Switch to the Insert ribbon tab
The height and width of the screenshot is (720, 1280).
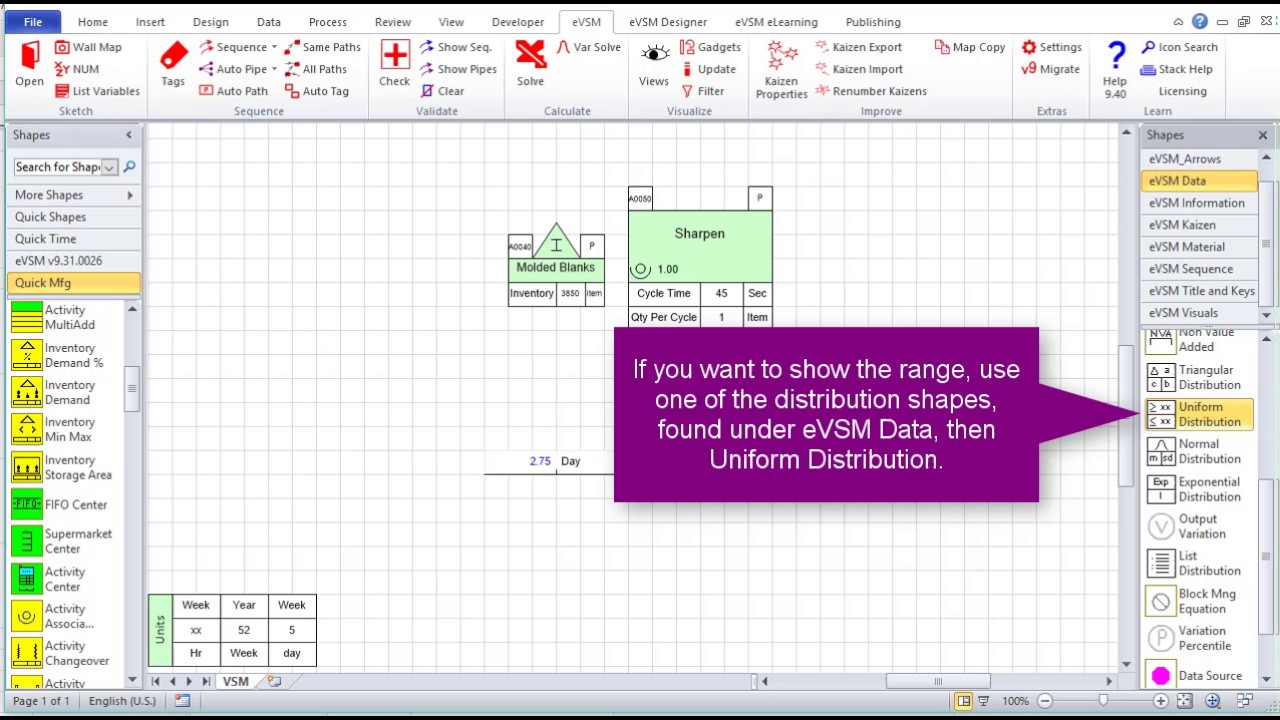150,22
